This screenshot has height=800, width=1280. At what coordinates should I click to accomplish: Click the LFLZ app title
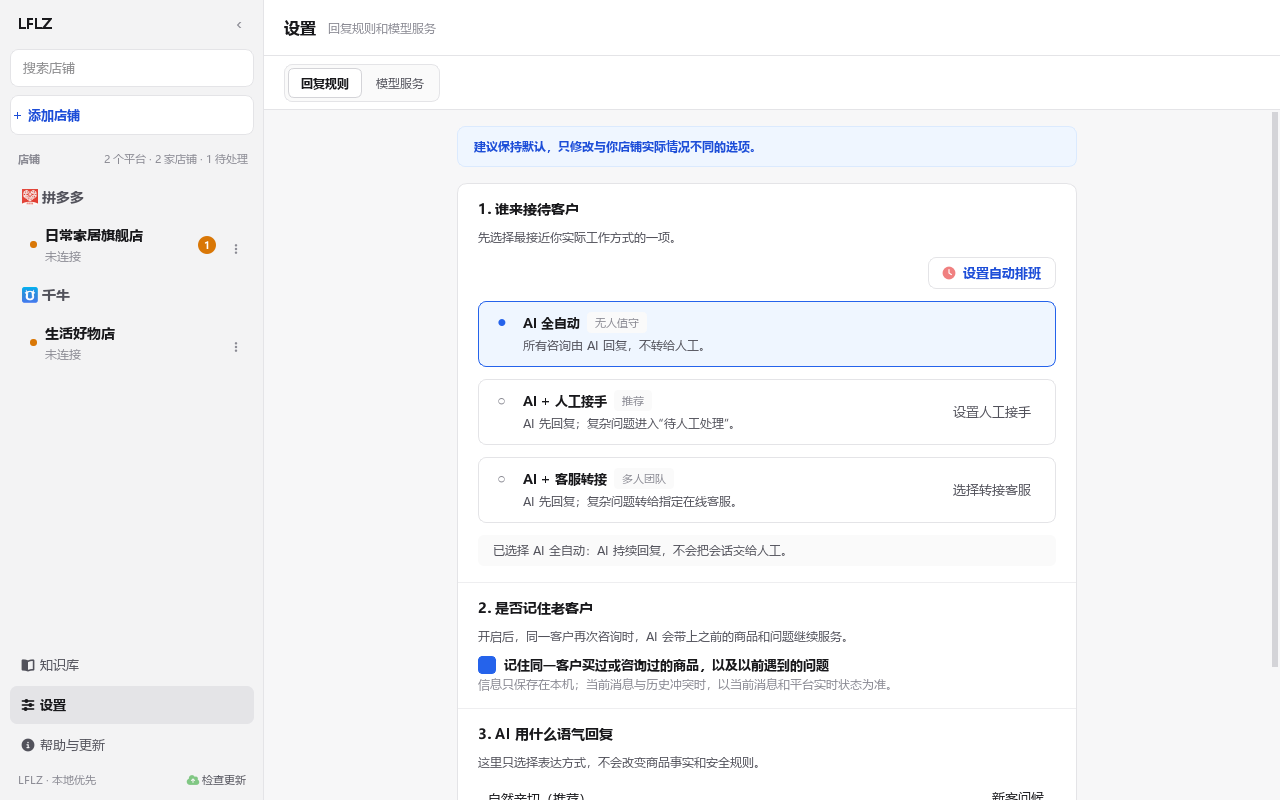pos(35,24)
